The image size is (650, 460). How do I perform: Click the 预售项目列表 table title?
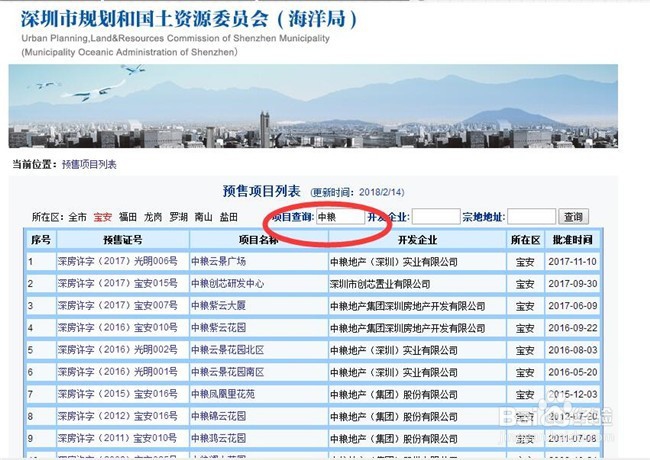pos(262,191)
